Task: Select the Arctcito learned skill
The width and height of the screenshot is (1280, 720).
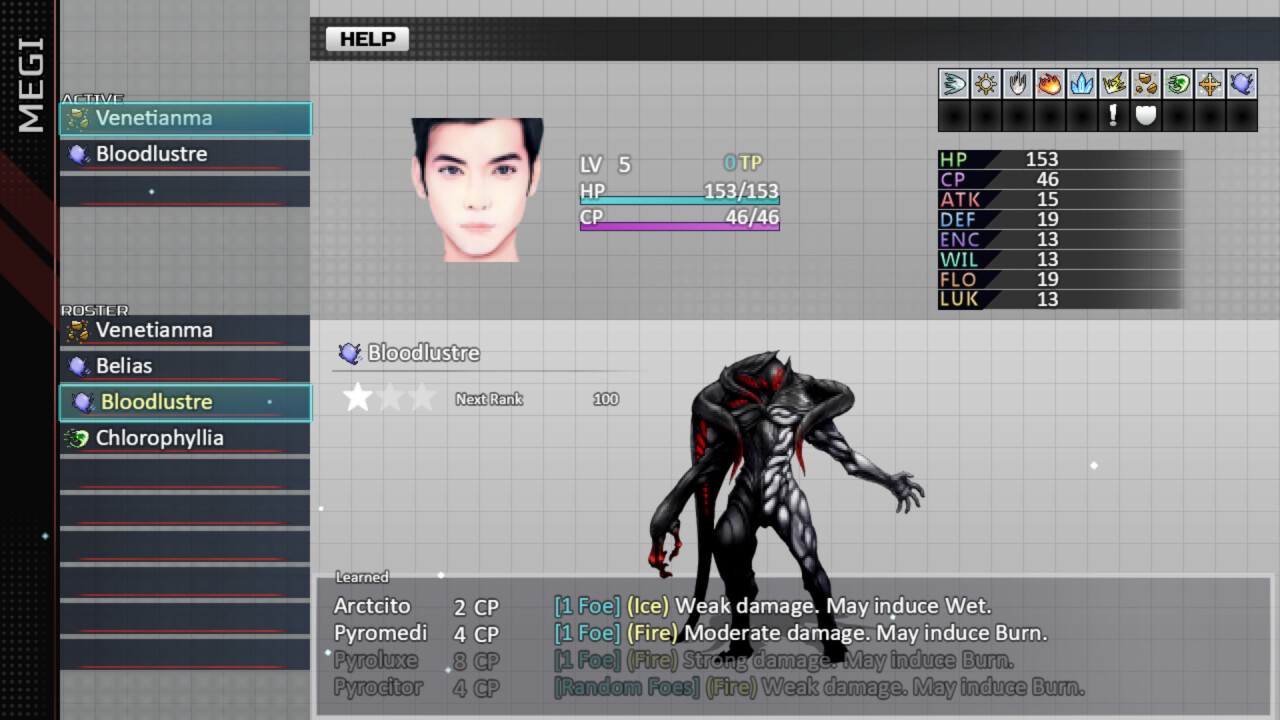Action: click(375, 605)
